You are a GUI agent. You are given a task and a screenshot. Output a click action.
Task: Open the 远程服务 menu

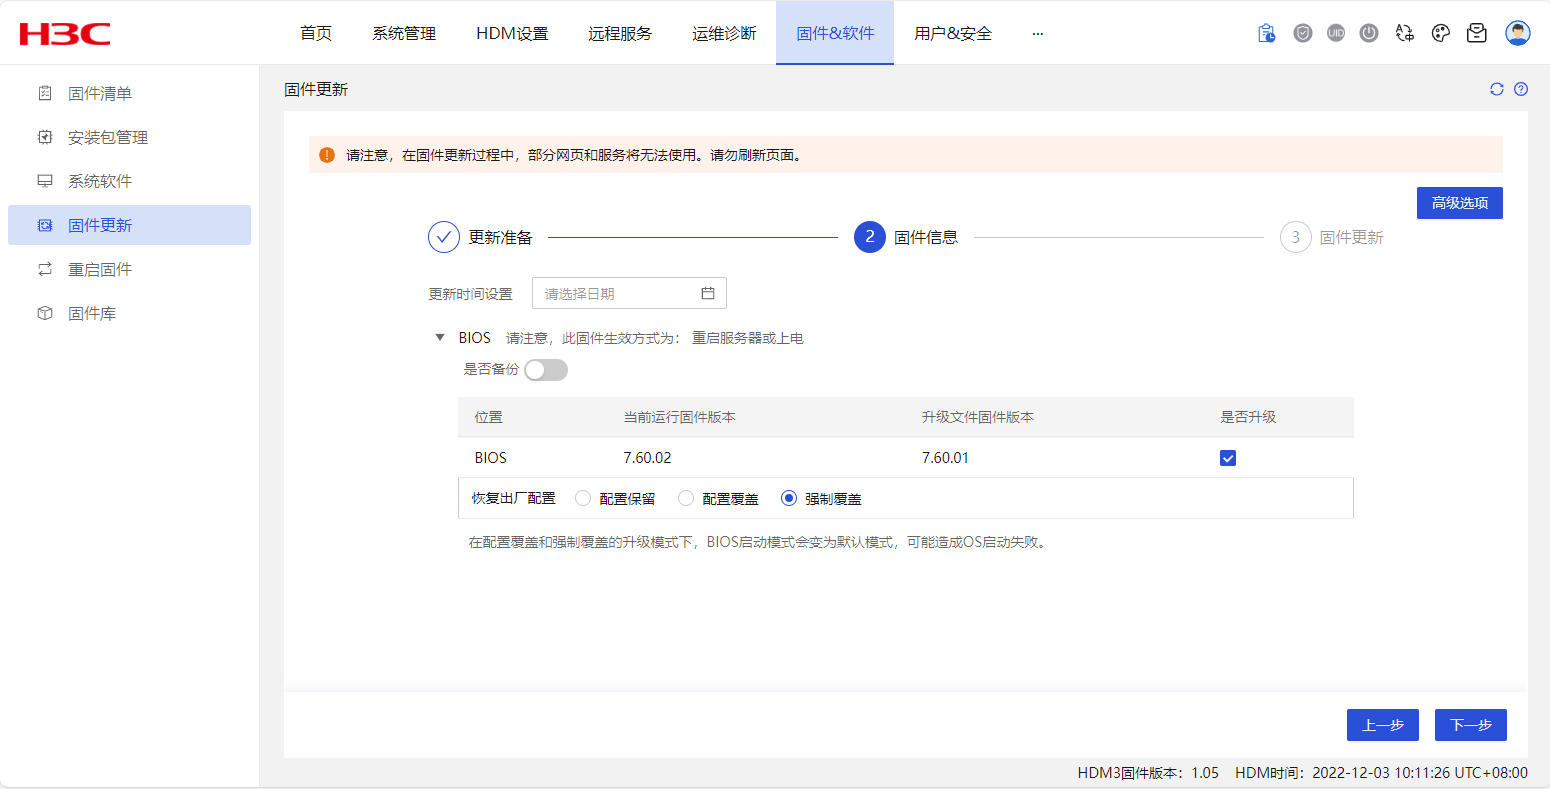pyautogui.click(x=620, y=33)
